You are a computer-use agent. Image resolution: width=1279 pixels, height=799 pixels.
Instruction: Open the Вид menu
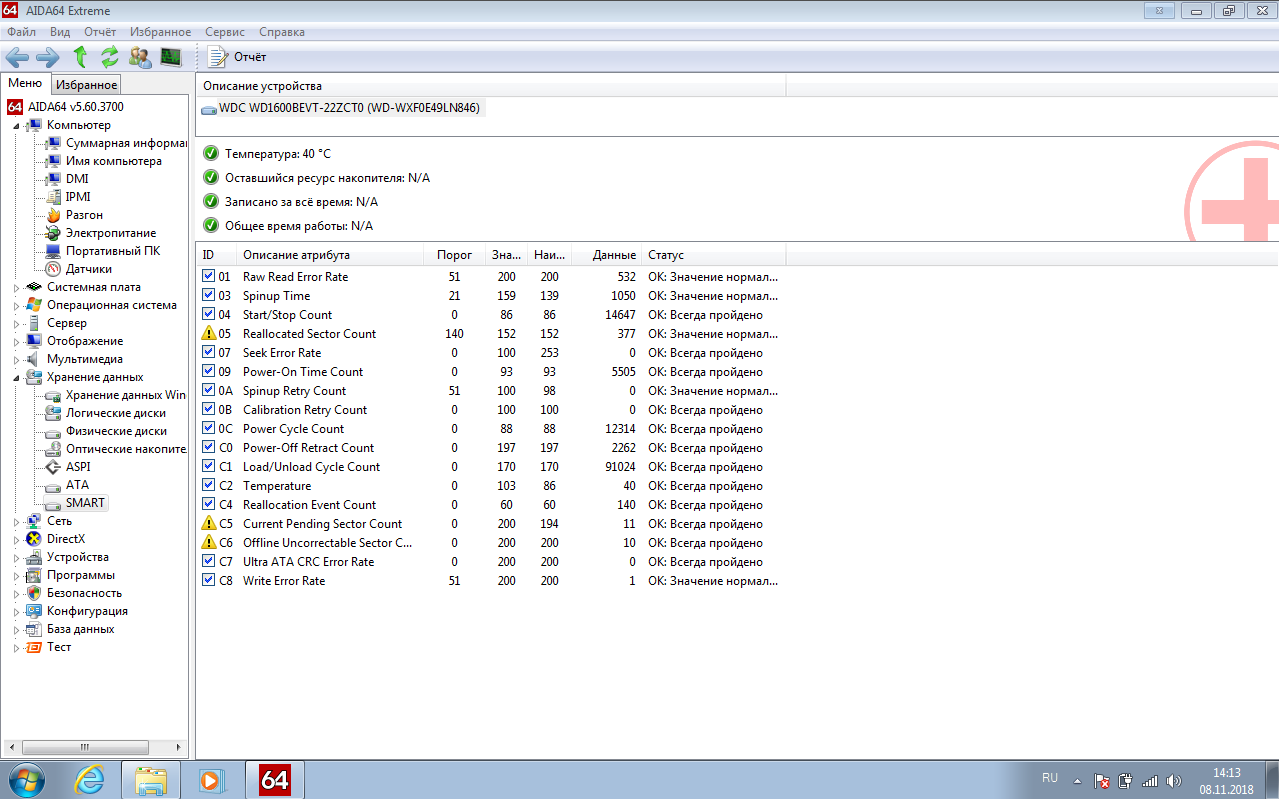pos(60,32)
